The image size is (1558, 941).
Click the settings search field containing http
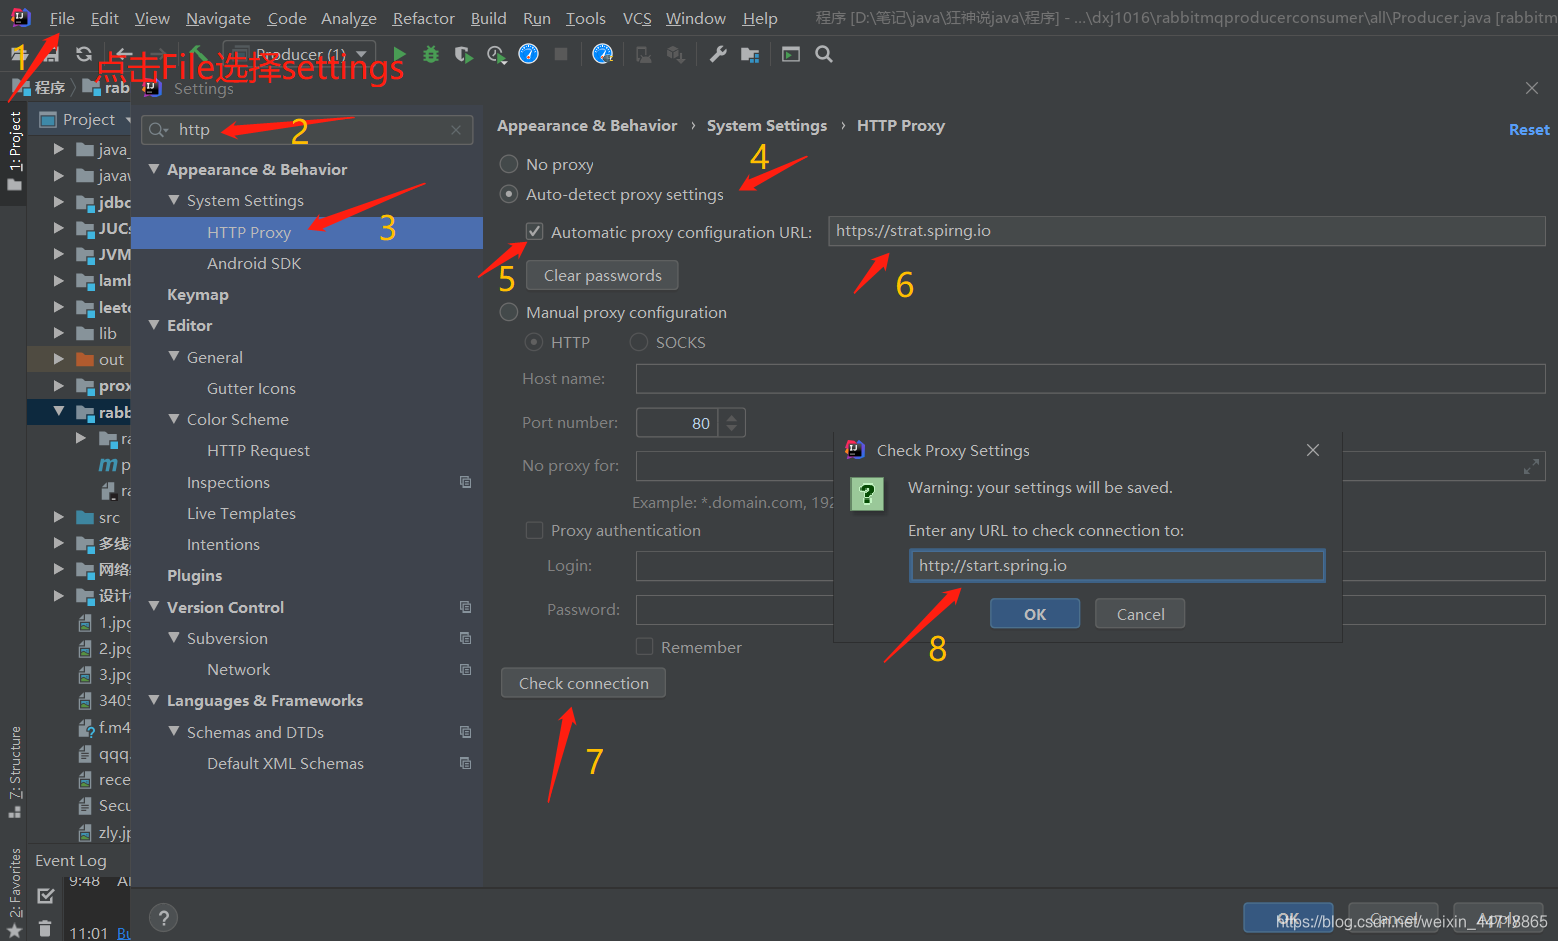tap(307, 130)
